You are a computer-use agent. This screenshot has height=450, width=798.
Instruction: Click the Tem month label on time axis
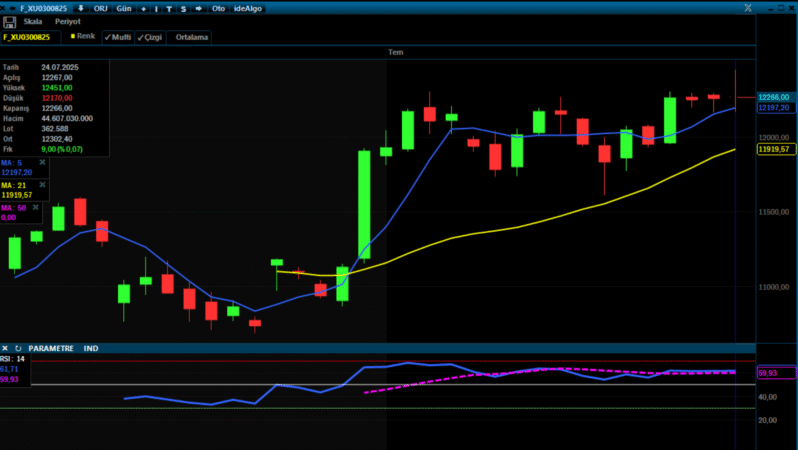pyautogui.click(x=395, y=52)
